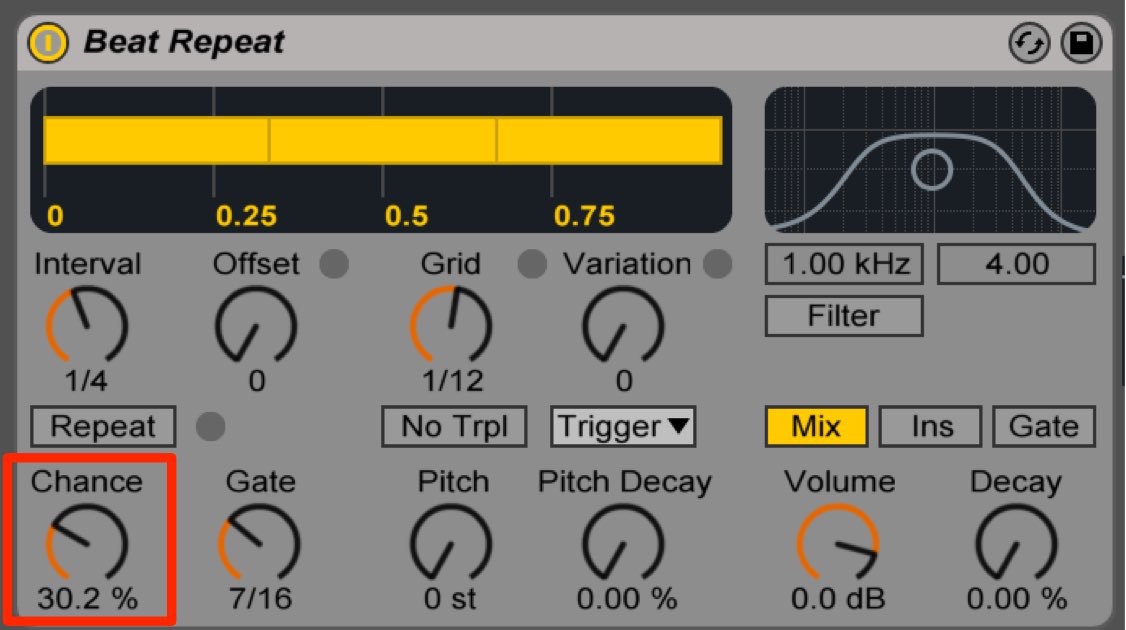The height and width of the screenshot is (630, 1126).
Task: Click the 0.00 % Decay value
Action: (x=1017, y=598)
